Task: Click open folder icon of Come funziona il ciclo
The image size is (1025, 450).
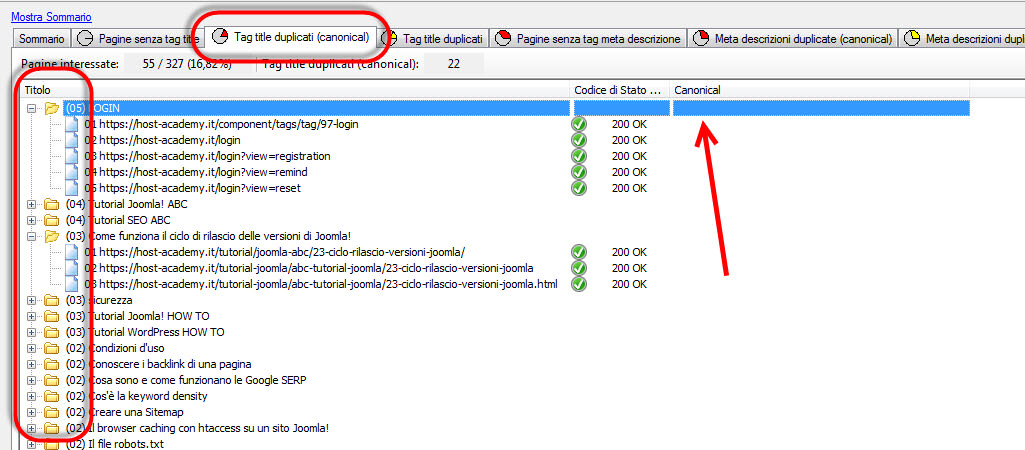Action: pyautogui.click(x=52, y=236)
